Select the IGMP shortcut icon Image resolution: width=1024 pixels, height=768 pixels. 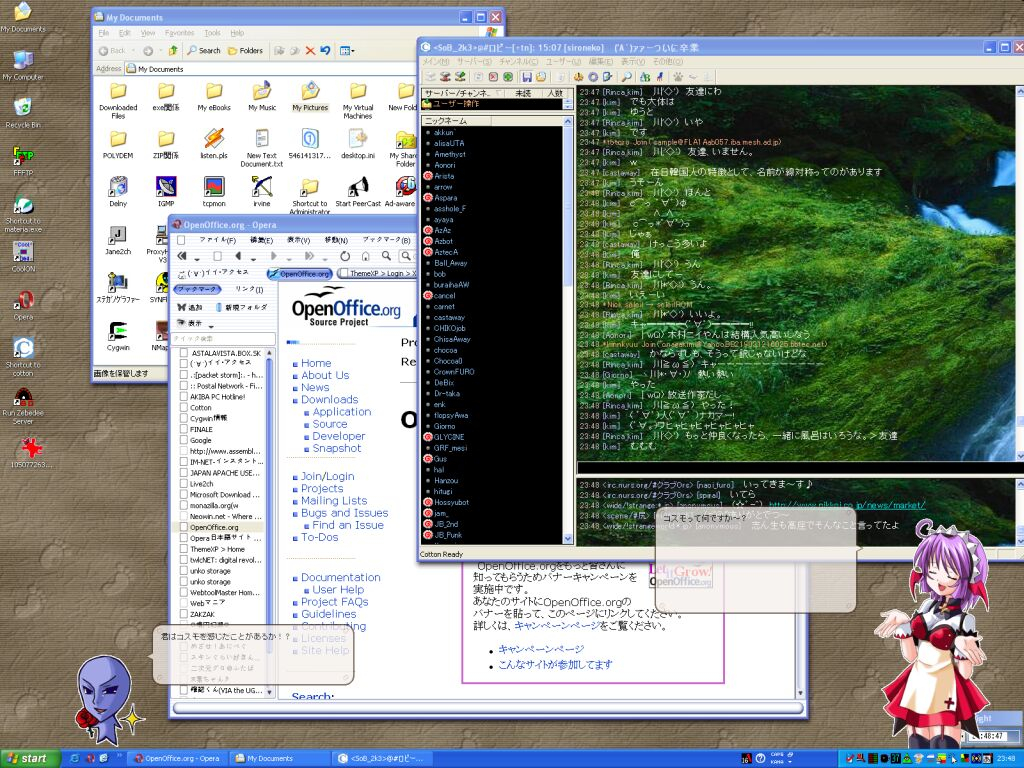click(x=166, y=193)
